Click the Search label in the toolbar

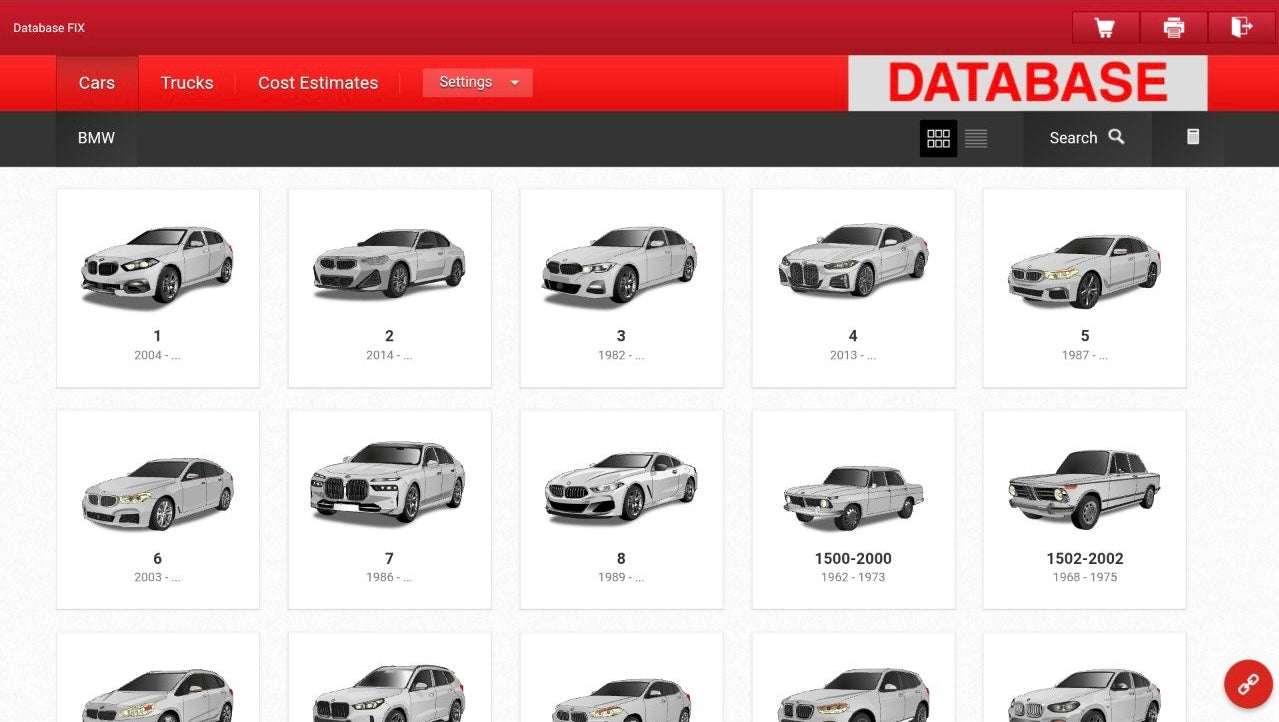click(x=1072, y=137)
